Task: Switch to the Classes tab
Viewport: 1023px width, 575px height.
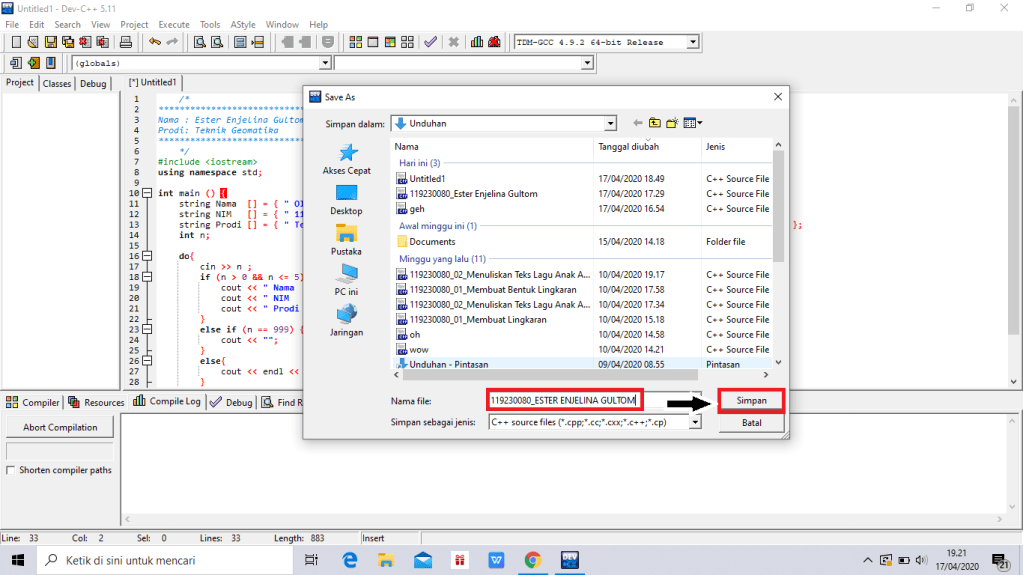Action: (57, 83)
